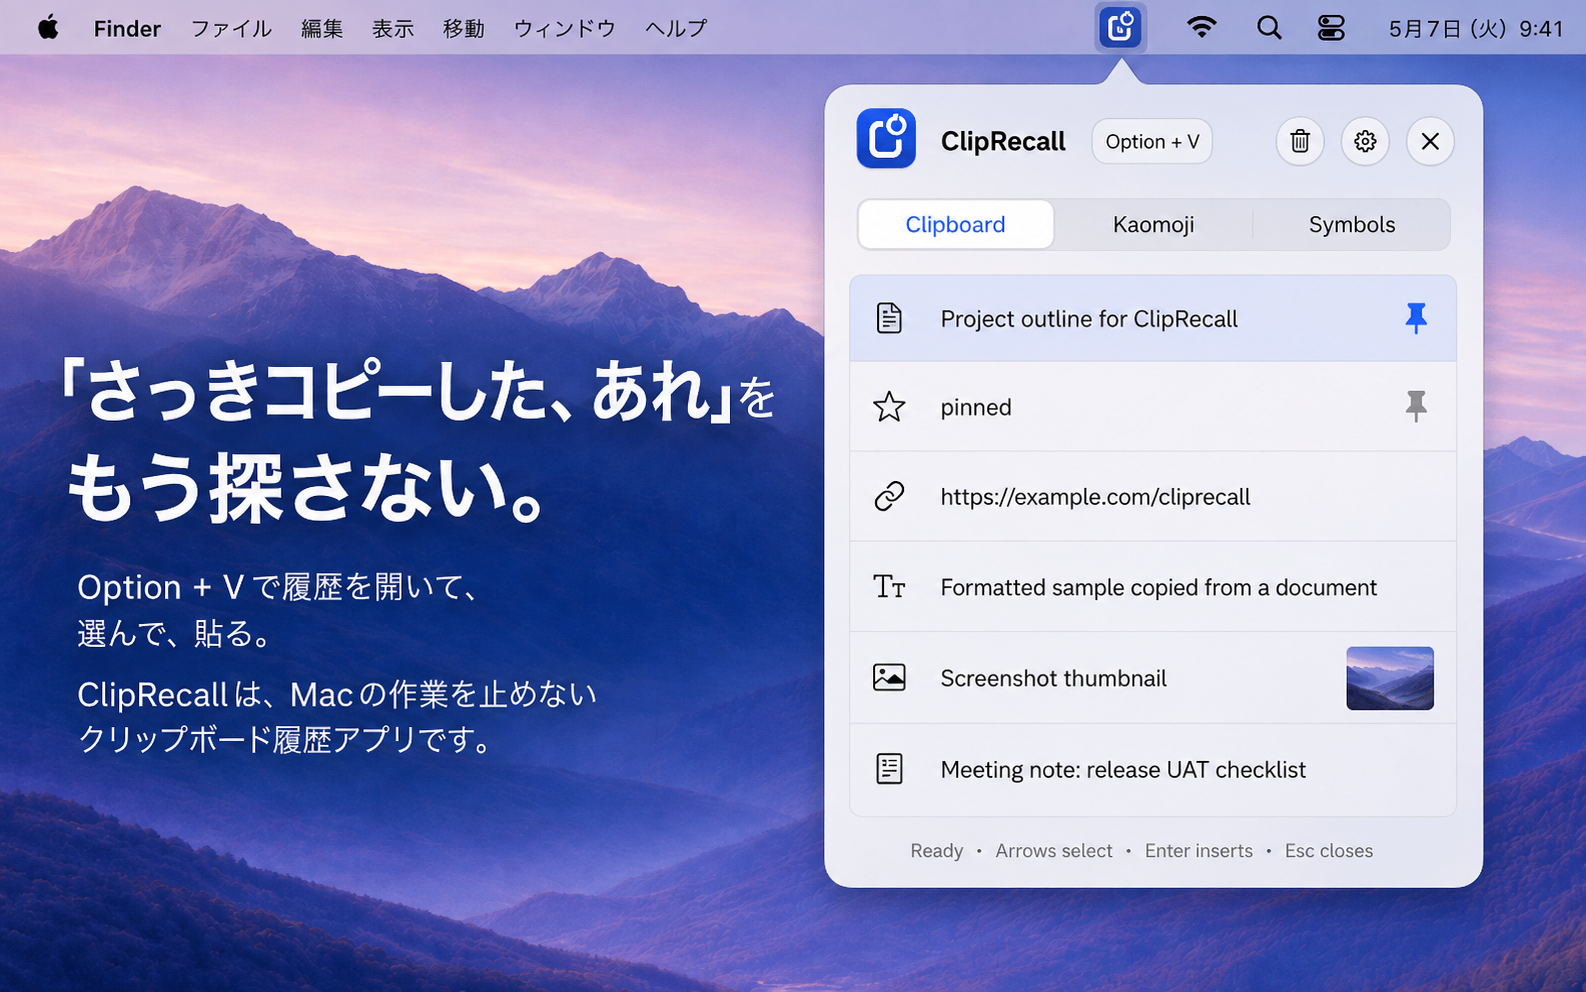Clear clipboard history with the trash icon
The width and height of the screenshot is (1586, 992).
coord(1300,141)
